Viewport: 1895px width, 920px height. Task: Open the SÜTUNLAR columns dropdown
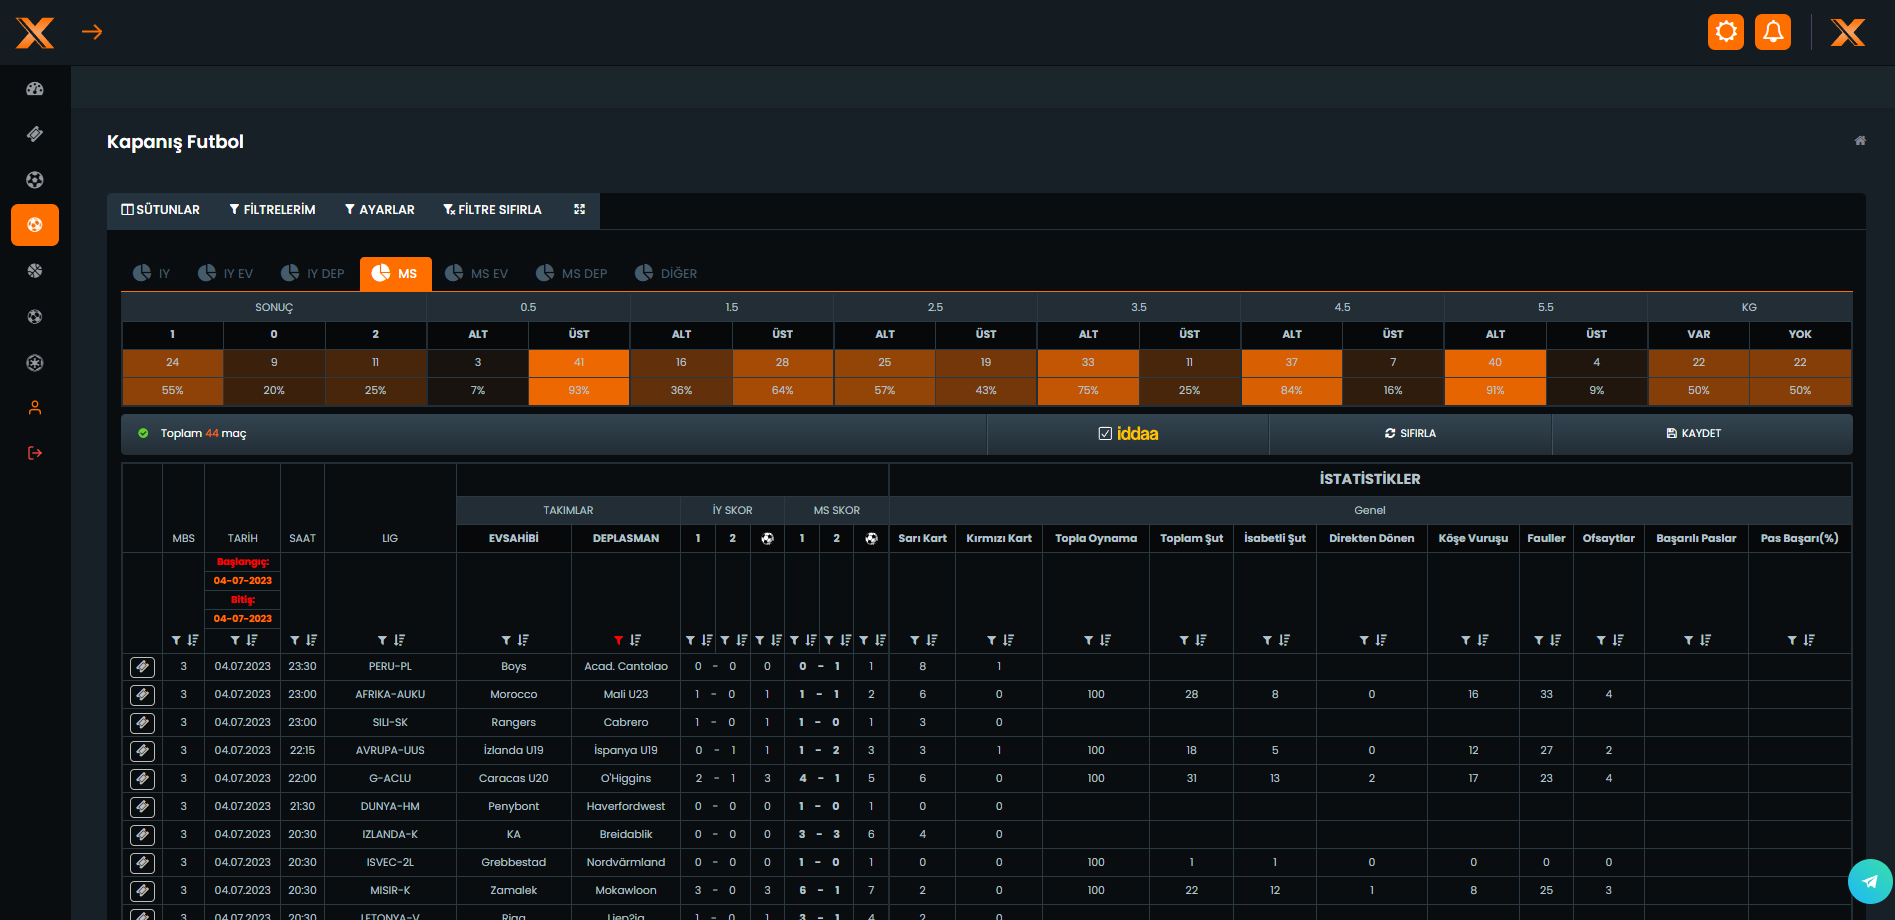(161, 210)
